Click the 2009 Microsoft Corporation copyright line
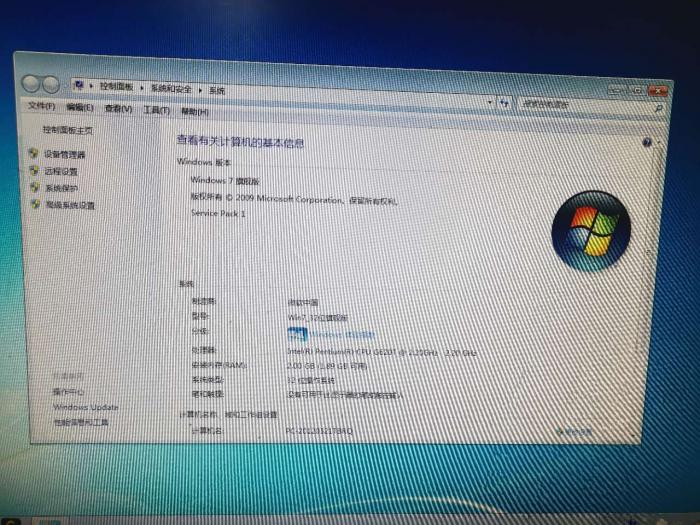 tap(294, 199)
